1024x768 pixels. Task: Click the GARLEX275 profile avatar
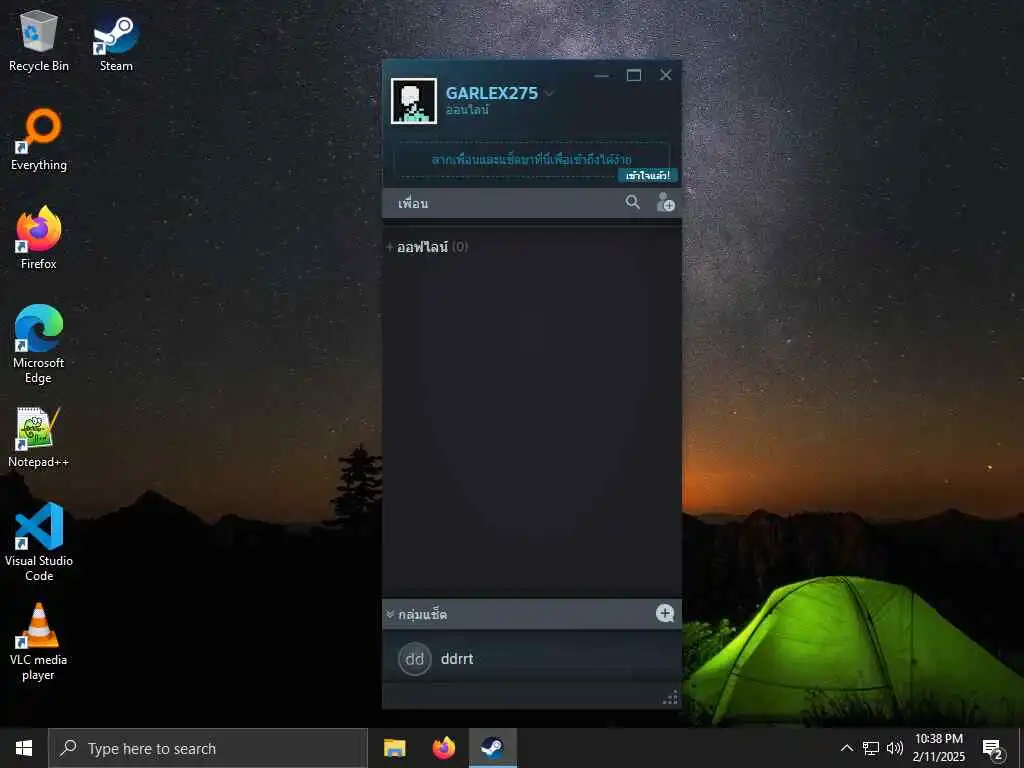(413, 101)
